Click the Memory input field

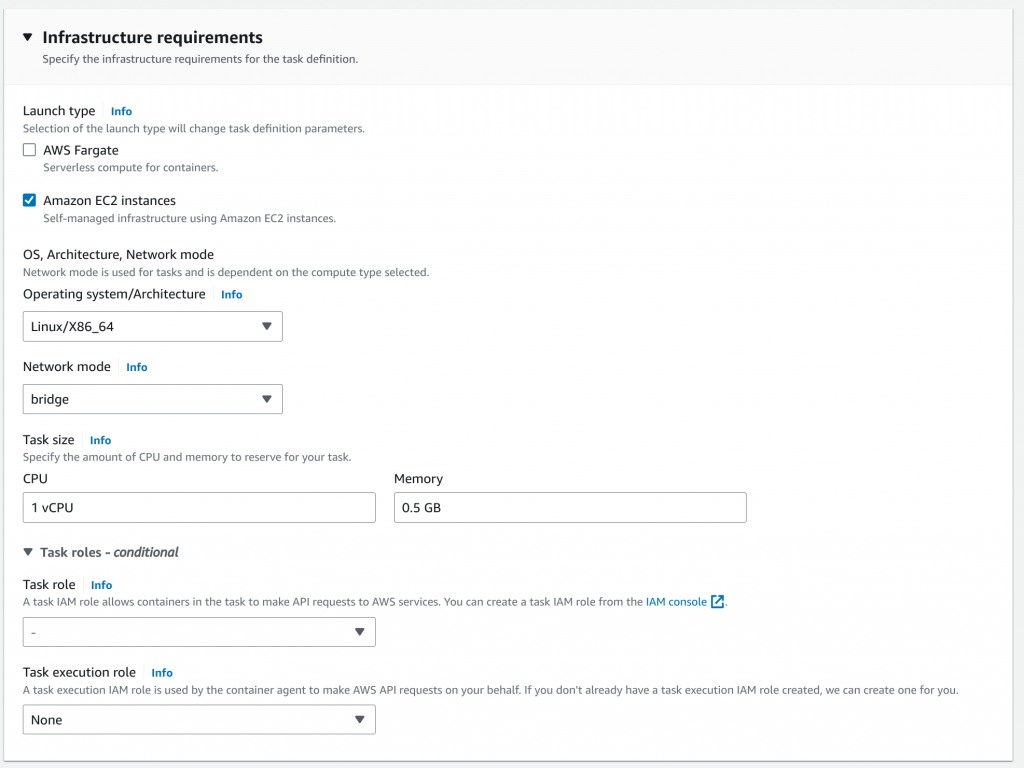click(570, 507)
